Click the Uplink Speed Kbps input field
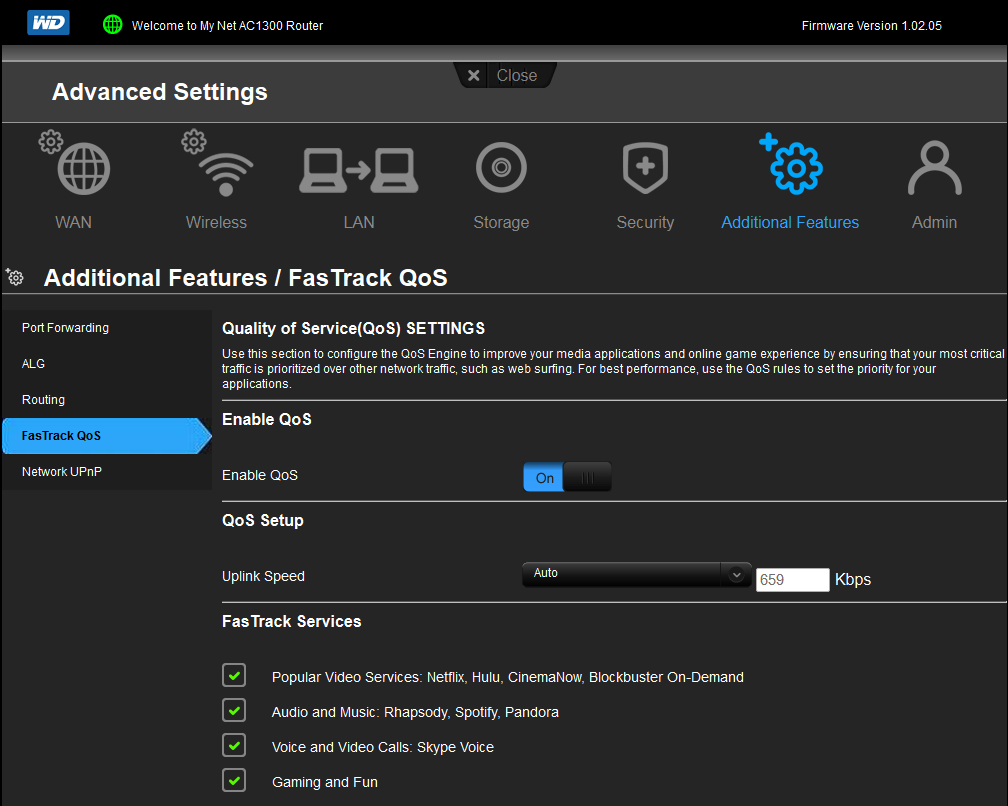 click(x=793, y=580)
